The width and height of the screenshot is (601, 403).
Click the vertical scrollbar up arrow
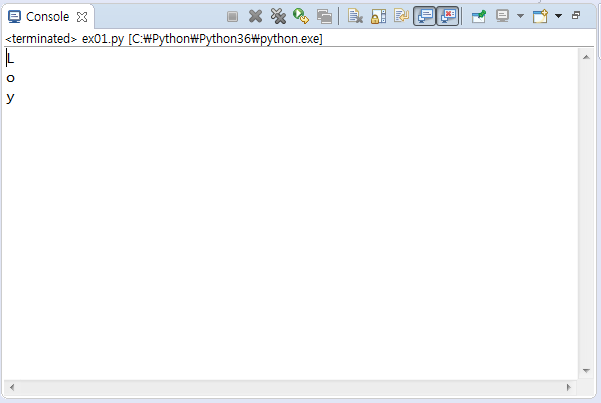(586, 57)
